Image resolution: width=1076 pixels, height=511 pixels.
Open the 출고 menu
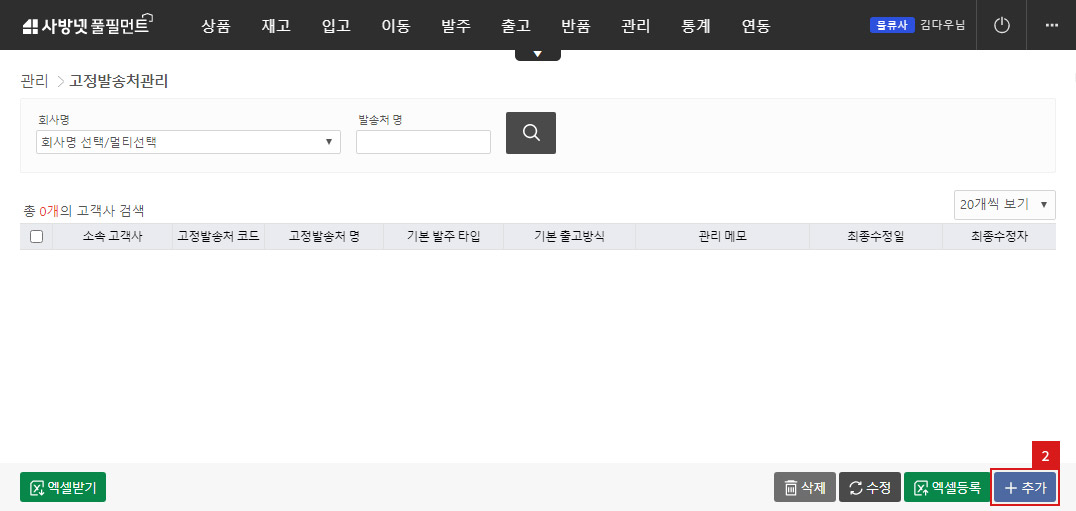[x=516, y=26]
